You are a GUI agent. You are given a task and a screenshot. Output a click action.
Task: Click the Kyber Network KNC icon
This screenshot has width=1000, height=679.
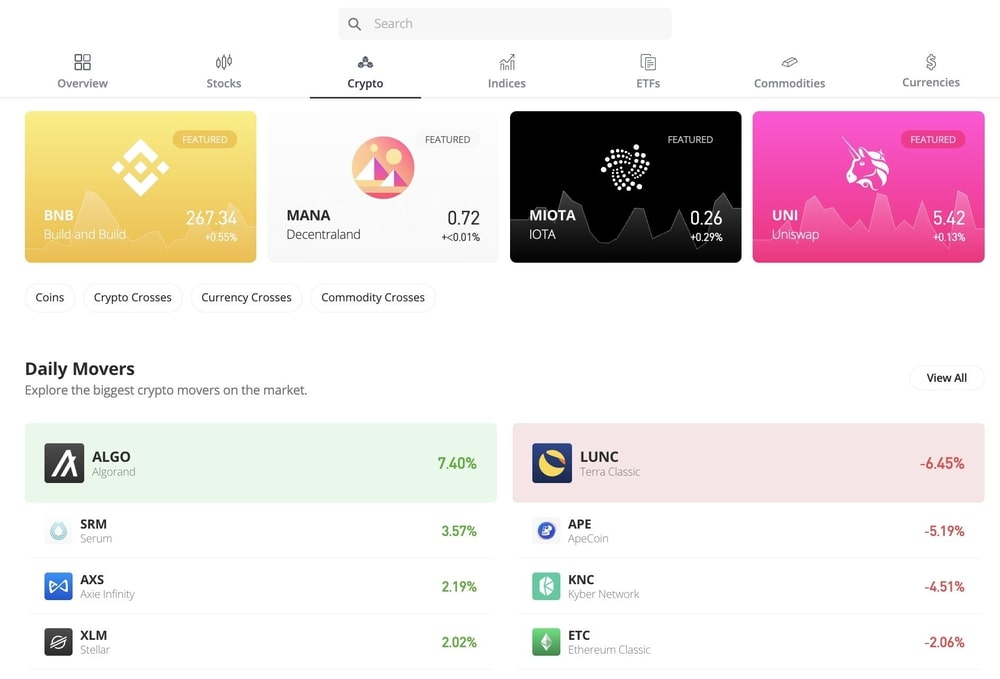546,586
